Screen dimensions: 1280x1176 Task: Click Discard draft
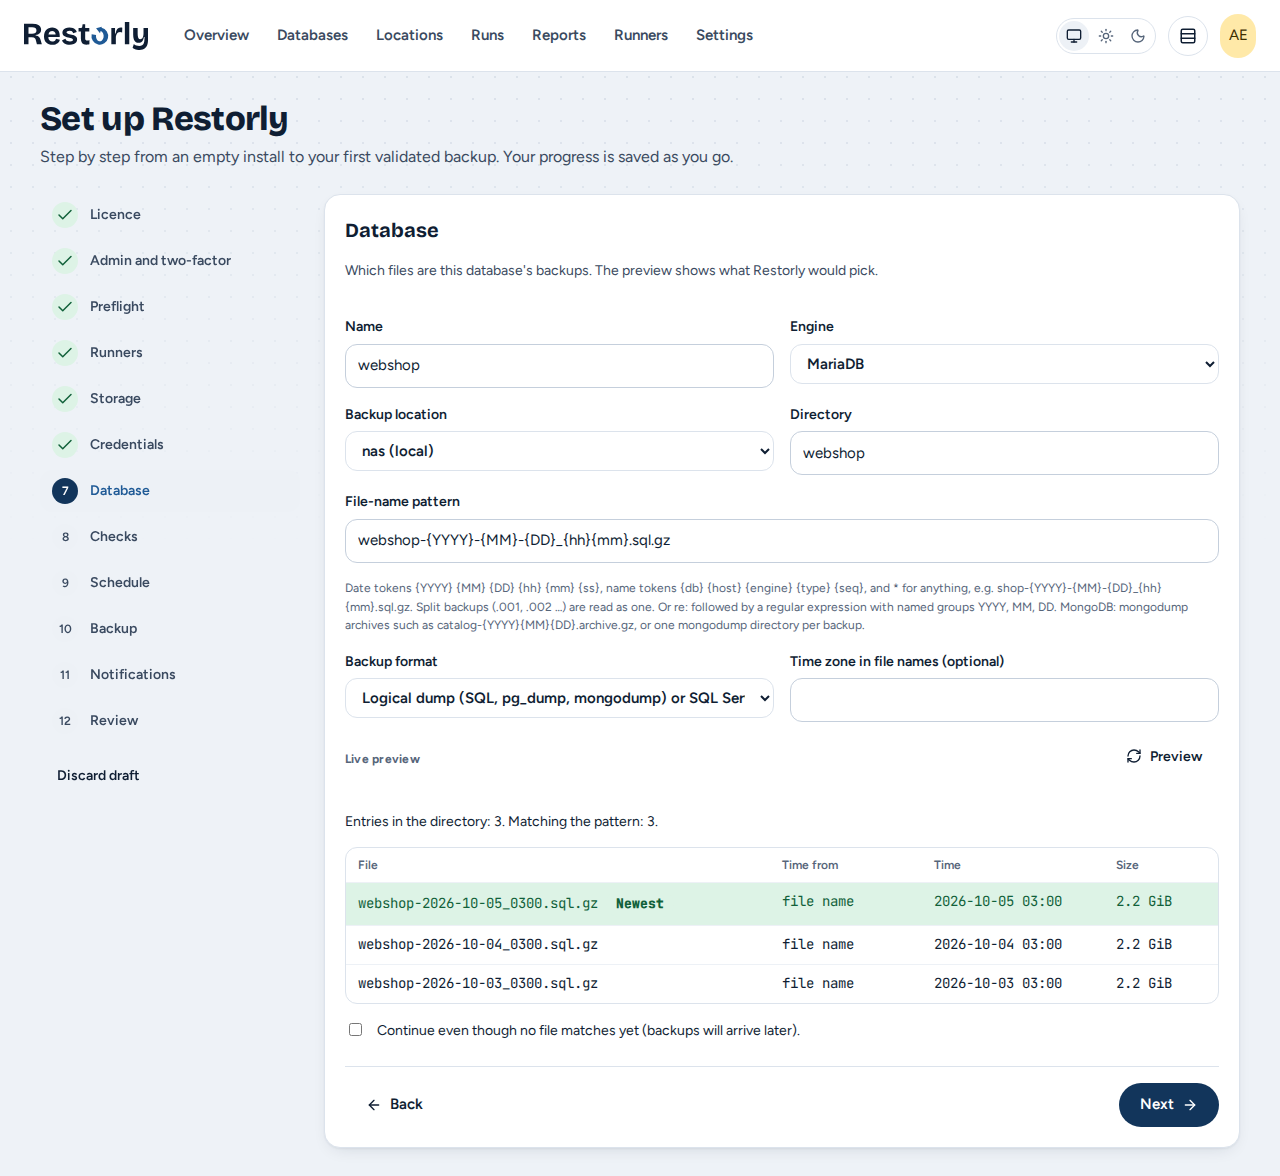[98, 775]
